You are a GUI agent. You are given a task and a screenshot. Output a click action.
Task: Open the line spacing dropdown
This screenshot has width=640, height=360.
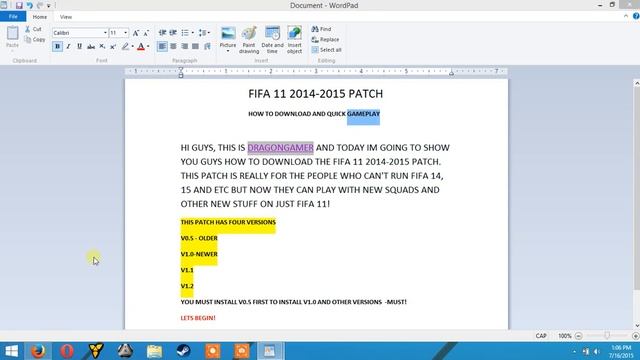204,33
